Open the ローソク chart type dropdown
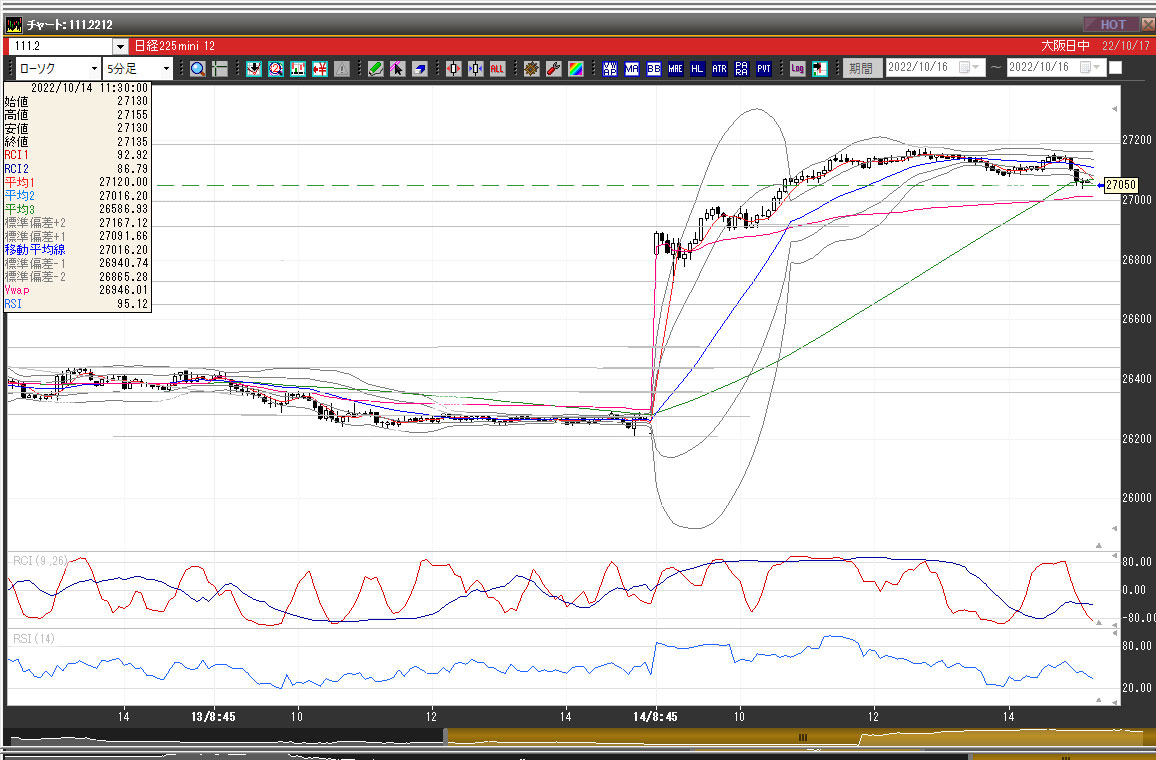The height and width of the screenshot is (760, 1156). 94,69
